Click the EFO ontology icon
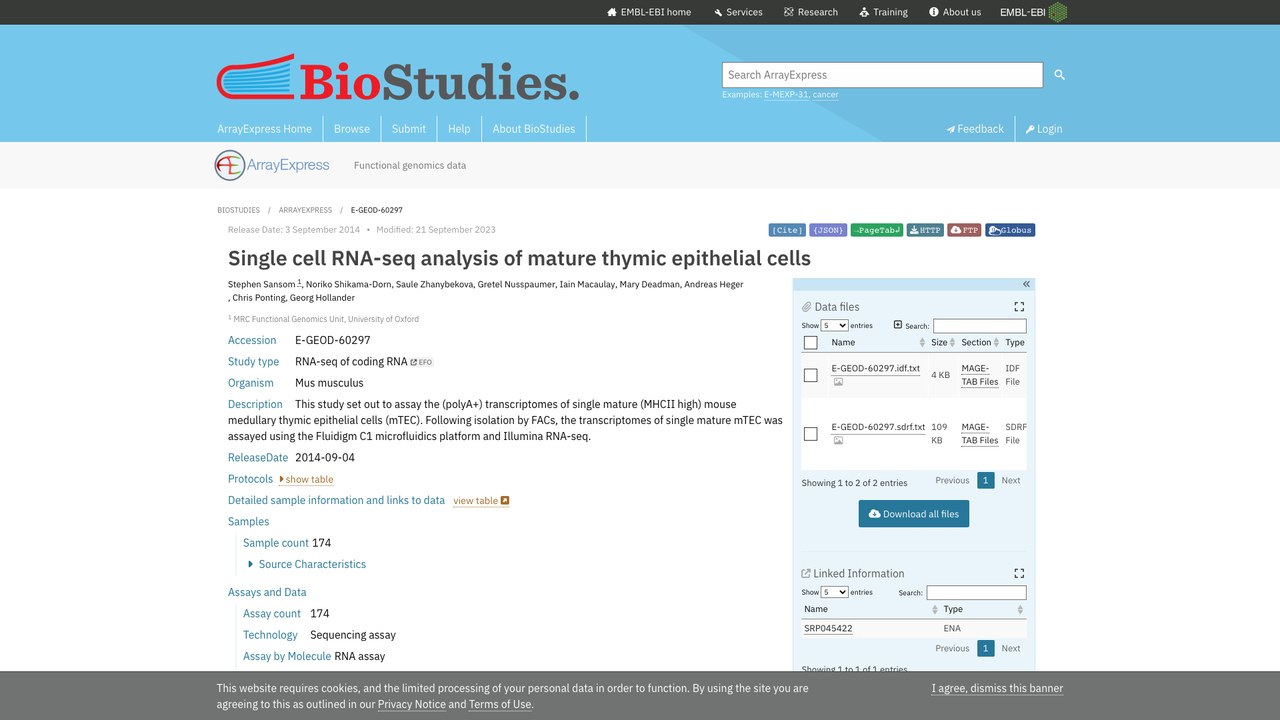The image size is (1280, 720). [x=421, y=362]
